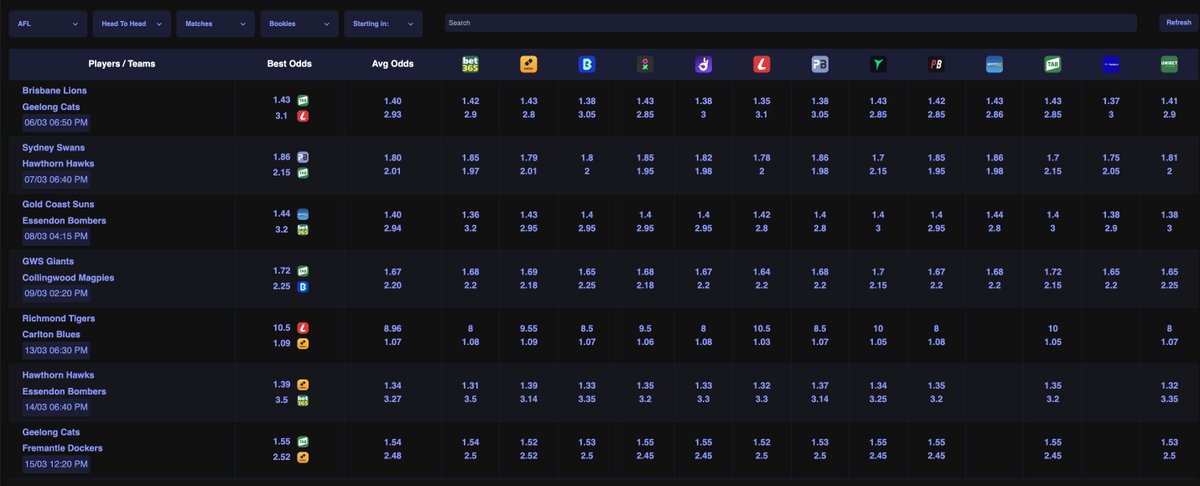This screenshot has height=486, width=1200.
Task: Click the dark blue bookmaker icon in header
Action: [x=1111, y=65]
